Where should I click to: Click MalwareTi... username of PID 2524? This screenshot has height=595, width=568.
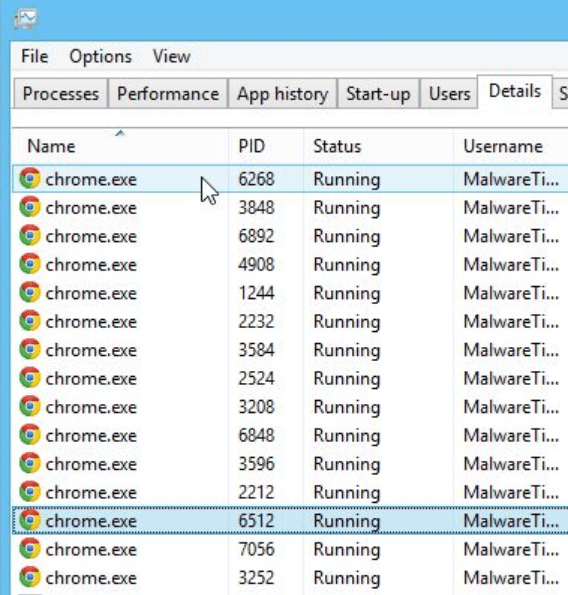coord(511,378)
